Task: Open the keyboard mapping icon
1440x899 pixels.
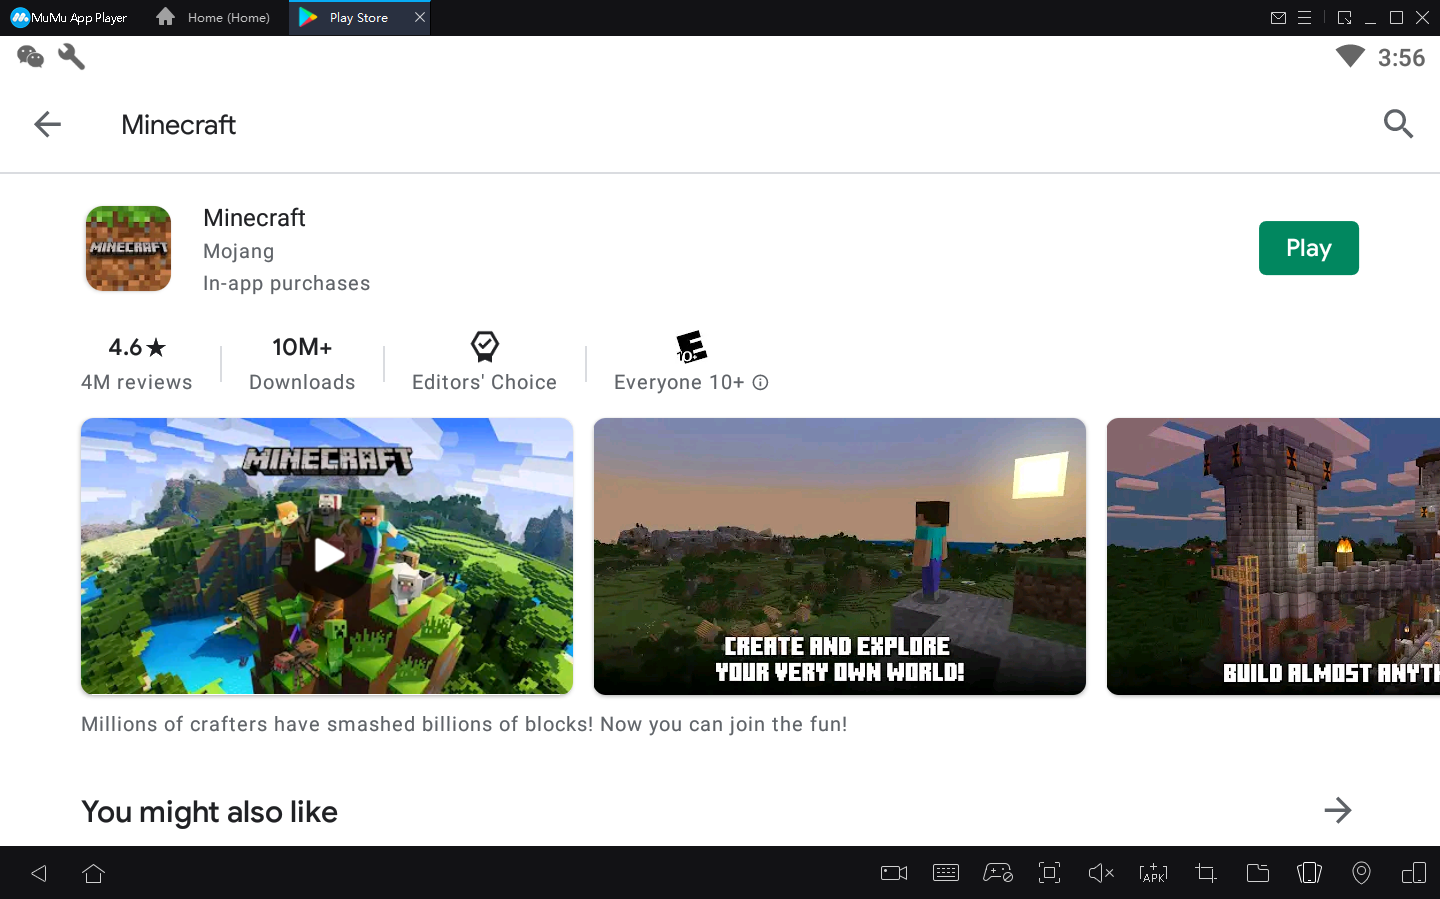Action: pos(946,873)
